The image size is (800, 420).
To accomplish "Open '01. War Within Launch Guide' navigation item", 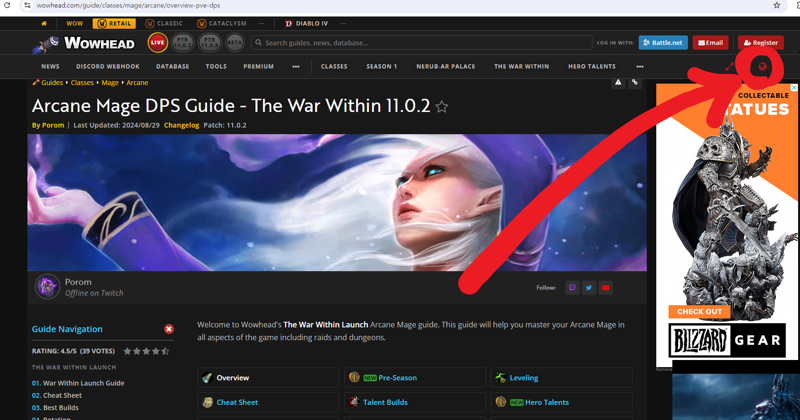I will coord(78,383).
